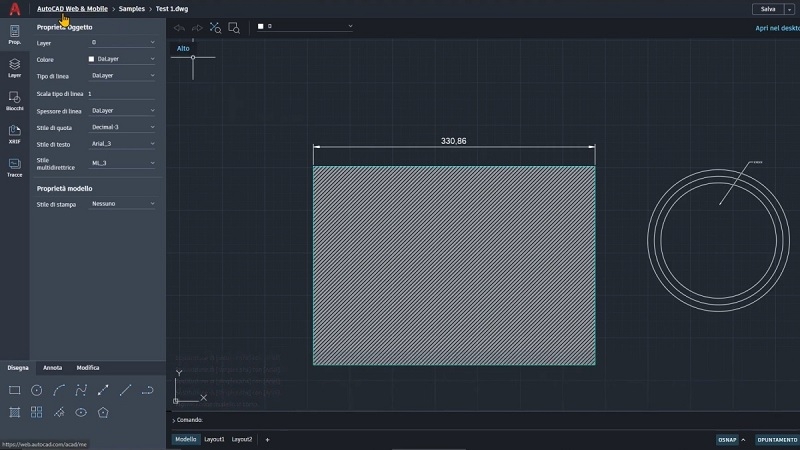
Task: Expand OSNAP options caret
Action: pos(743,440)
